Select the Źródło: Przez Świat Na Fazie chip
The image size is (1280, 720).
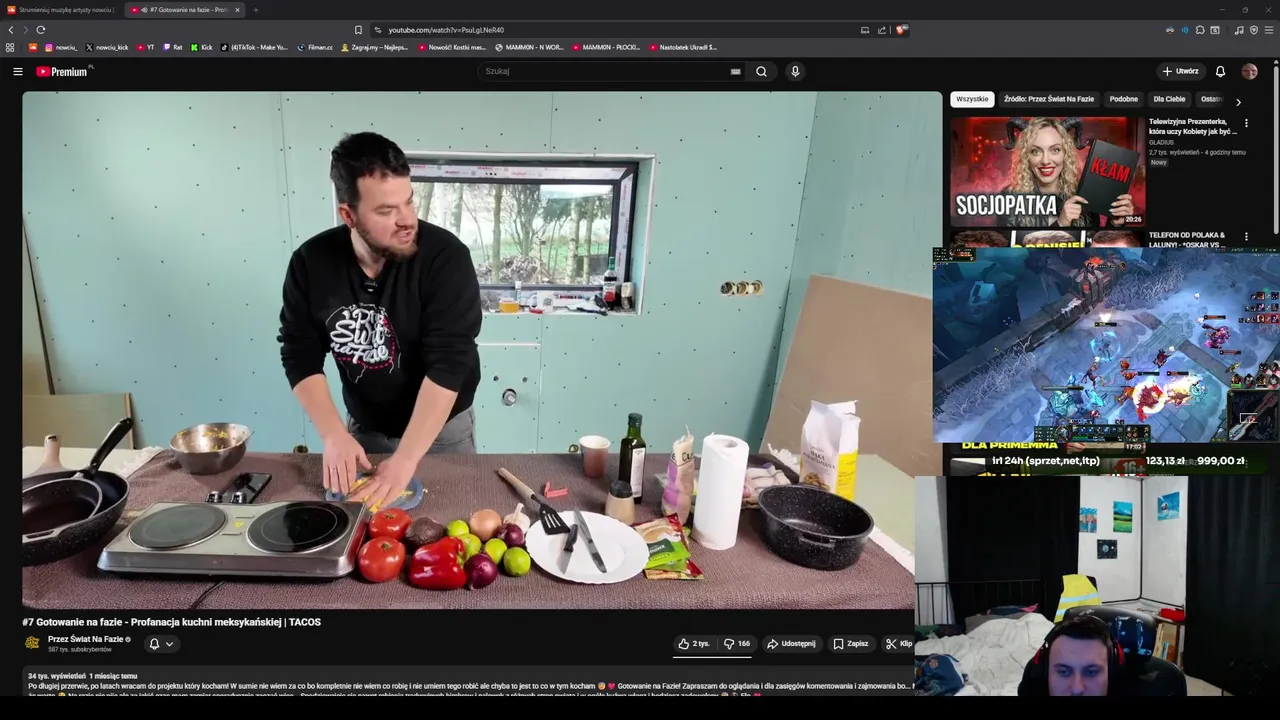[1049, 99]
